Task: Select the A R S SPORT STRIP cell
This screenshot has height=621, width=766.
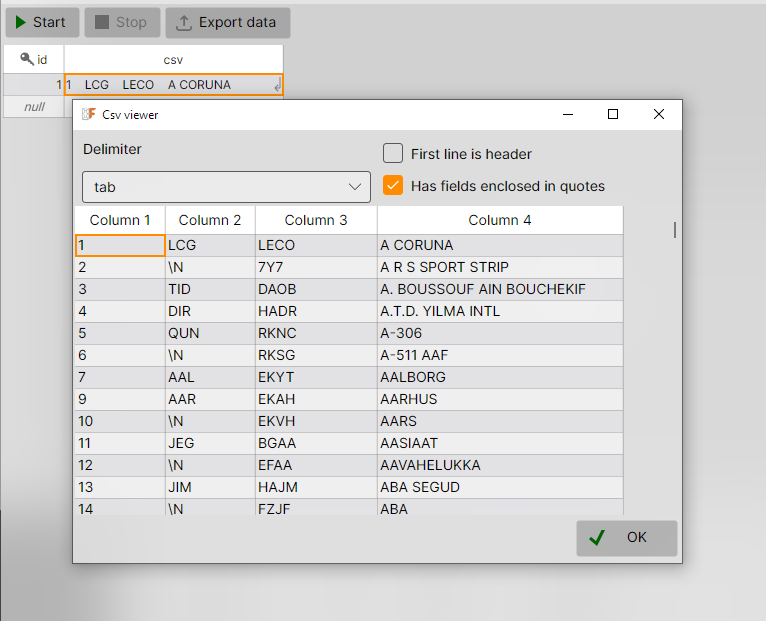Action: pos(500,267)
